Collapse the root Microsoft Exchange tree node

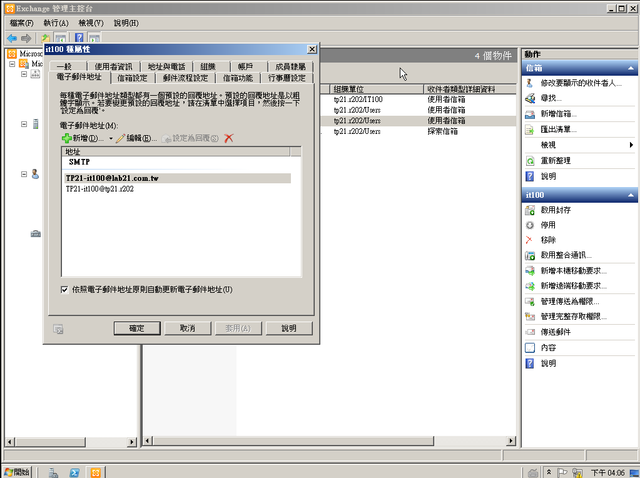[x=12, y=64]
